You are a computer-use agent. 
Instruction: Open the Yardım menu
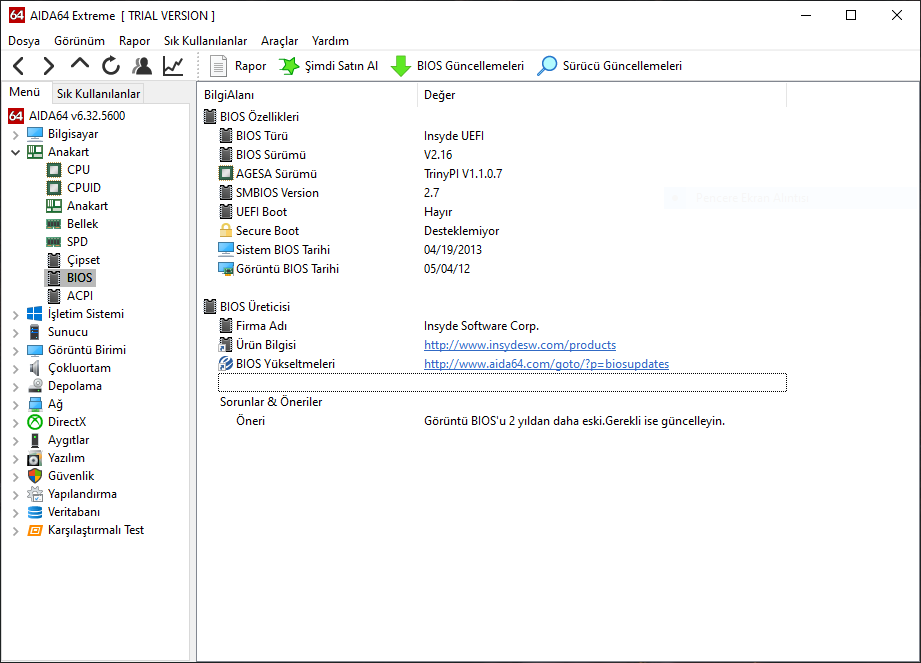[330, 41]
